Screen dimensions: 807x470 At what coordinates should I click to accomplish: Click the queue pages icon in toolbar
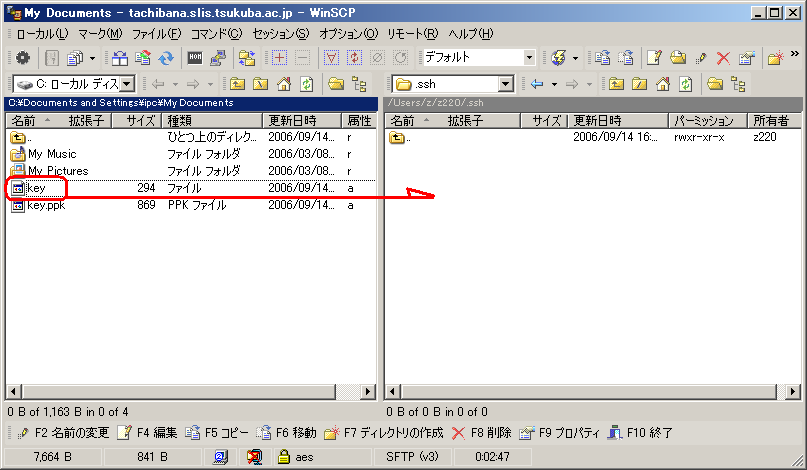tap(75, 58)
